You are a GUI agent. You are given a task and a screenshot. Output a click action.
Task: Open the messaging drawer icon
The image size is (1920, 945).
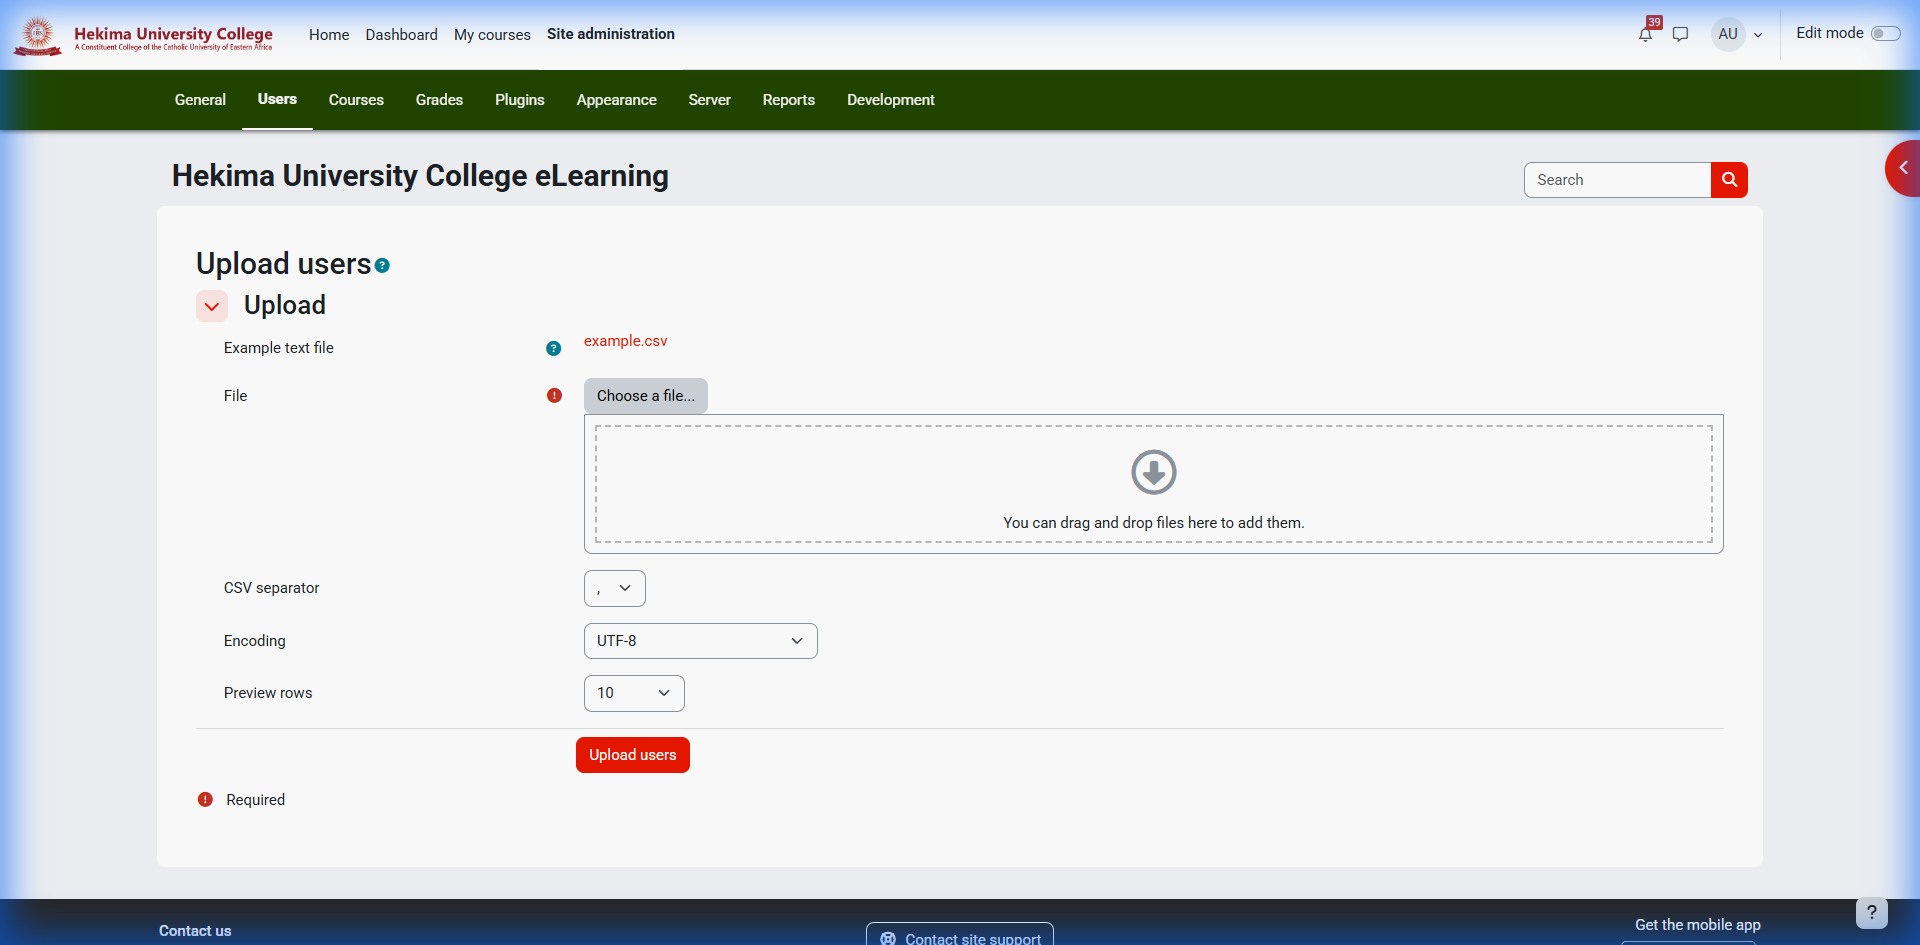[1681, 34]
